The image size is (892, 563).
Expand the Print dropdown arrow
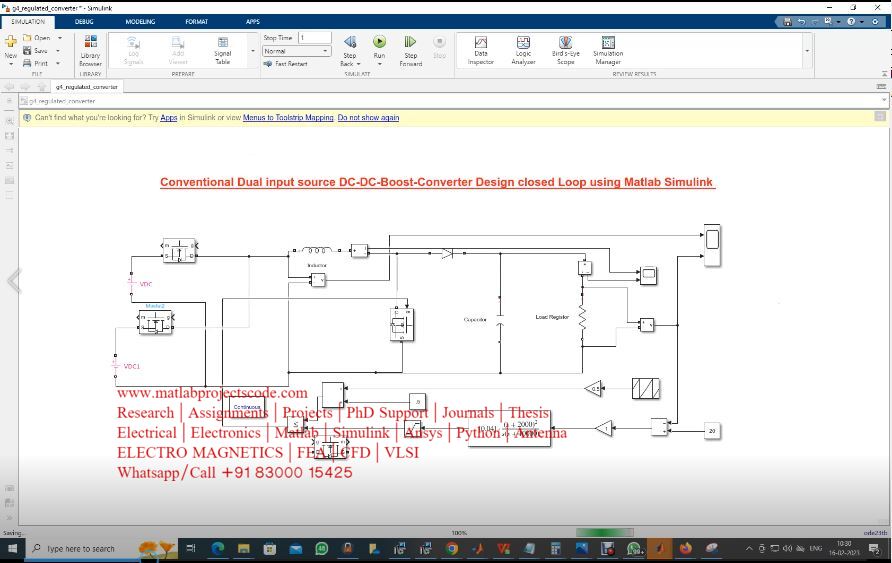[x=58, y=63]
